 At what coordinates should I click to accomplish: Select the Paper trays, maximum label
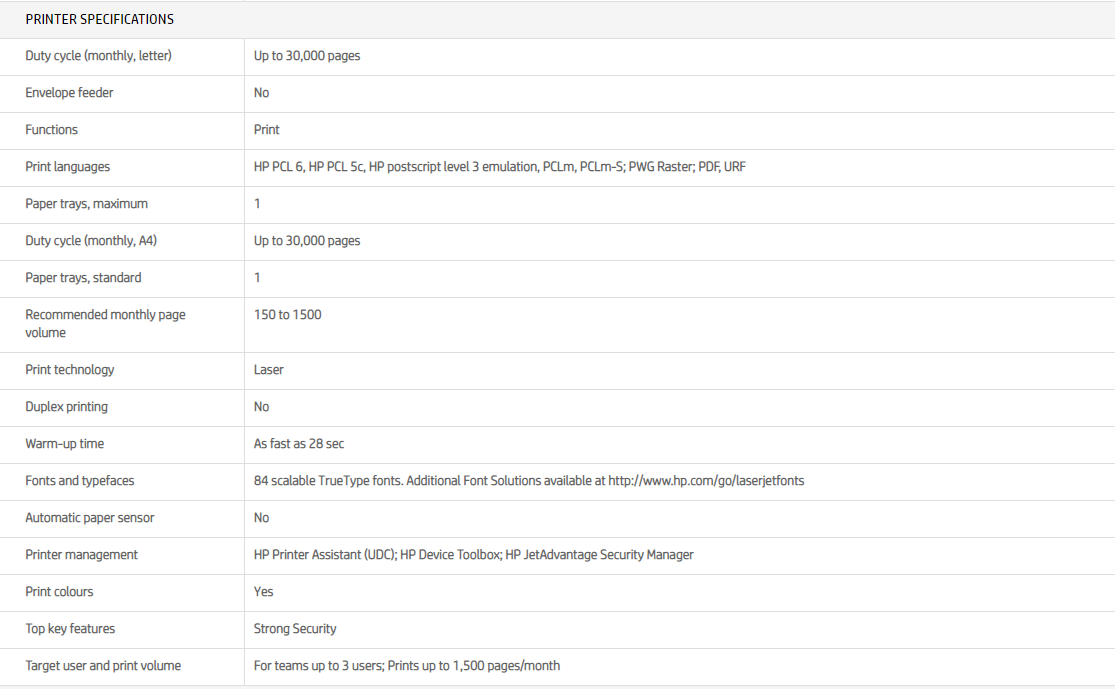[86, 204]
